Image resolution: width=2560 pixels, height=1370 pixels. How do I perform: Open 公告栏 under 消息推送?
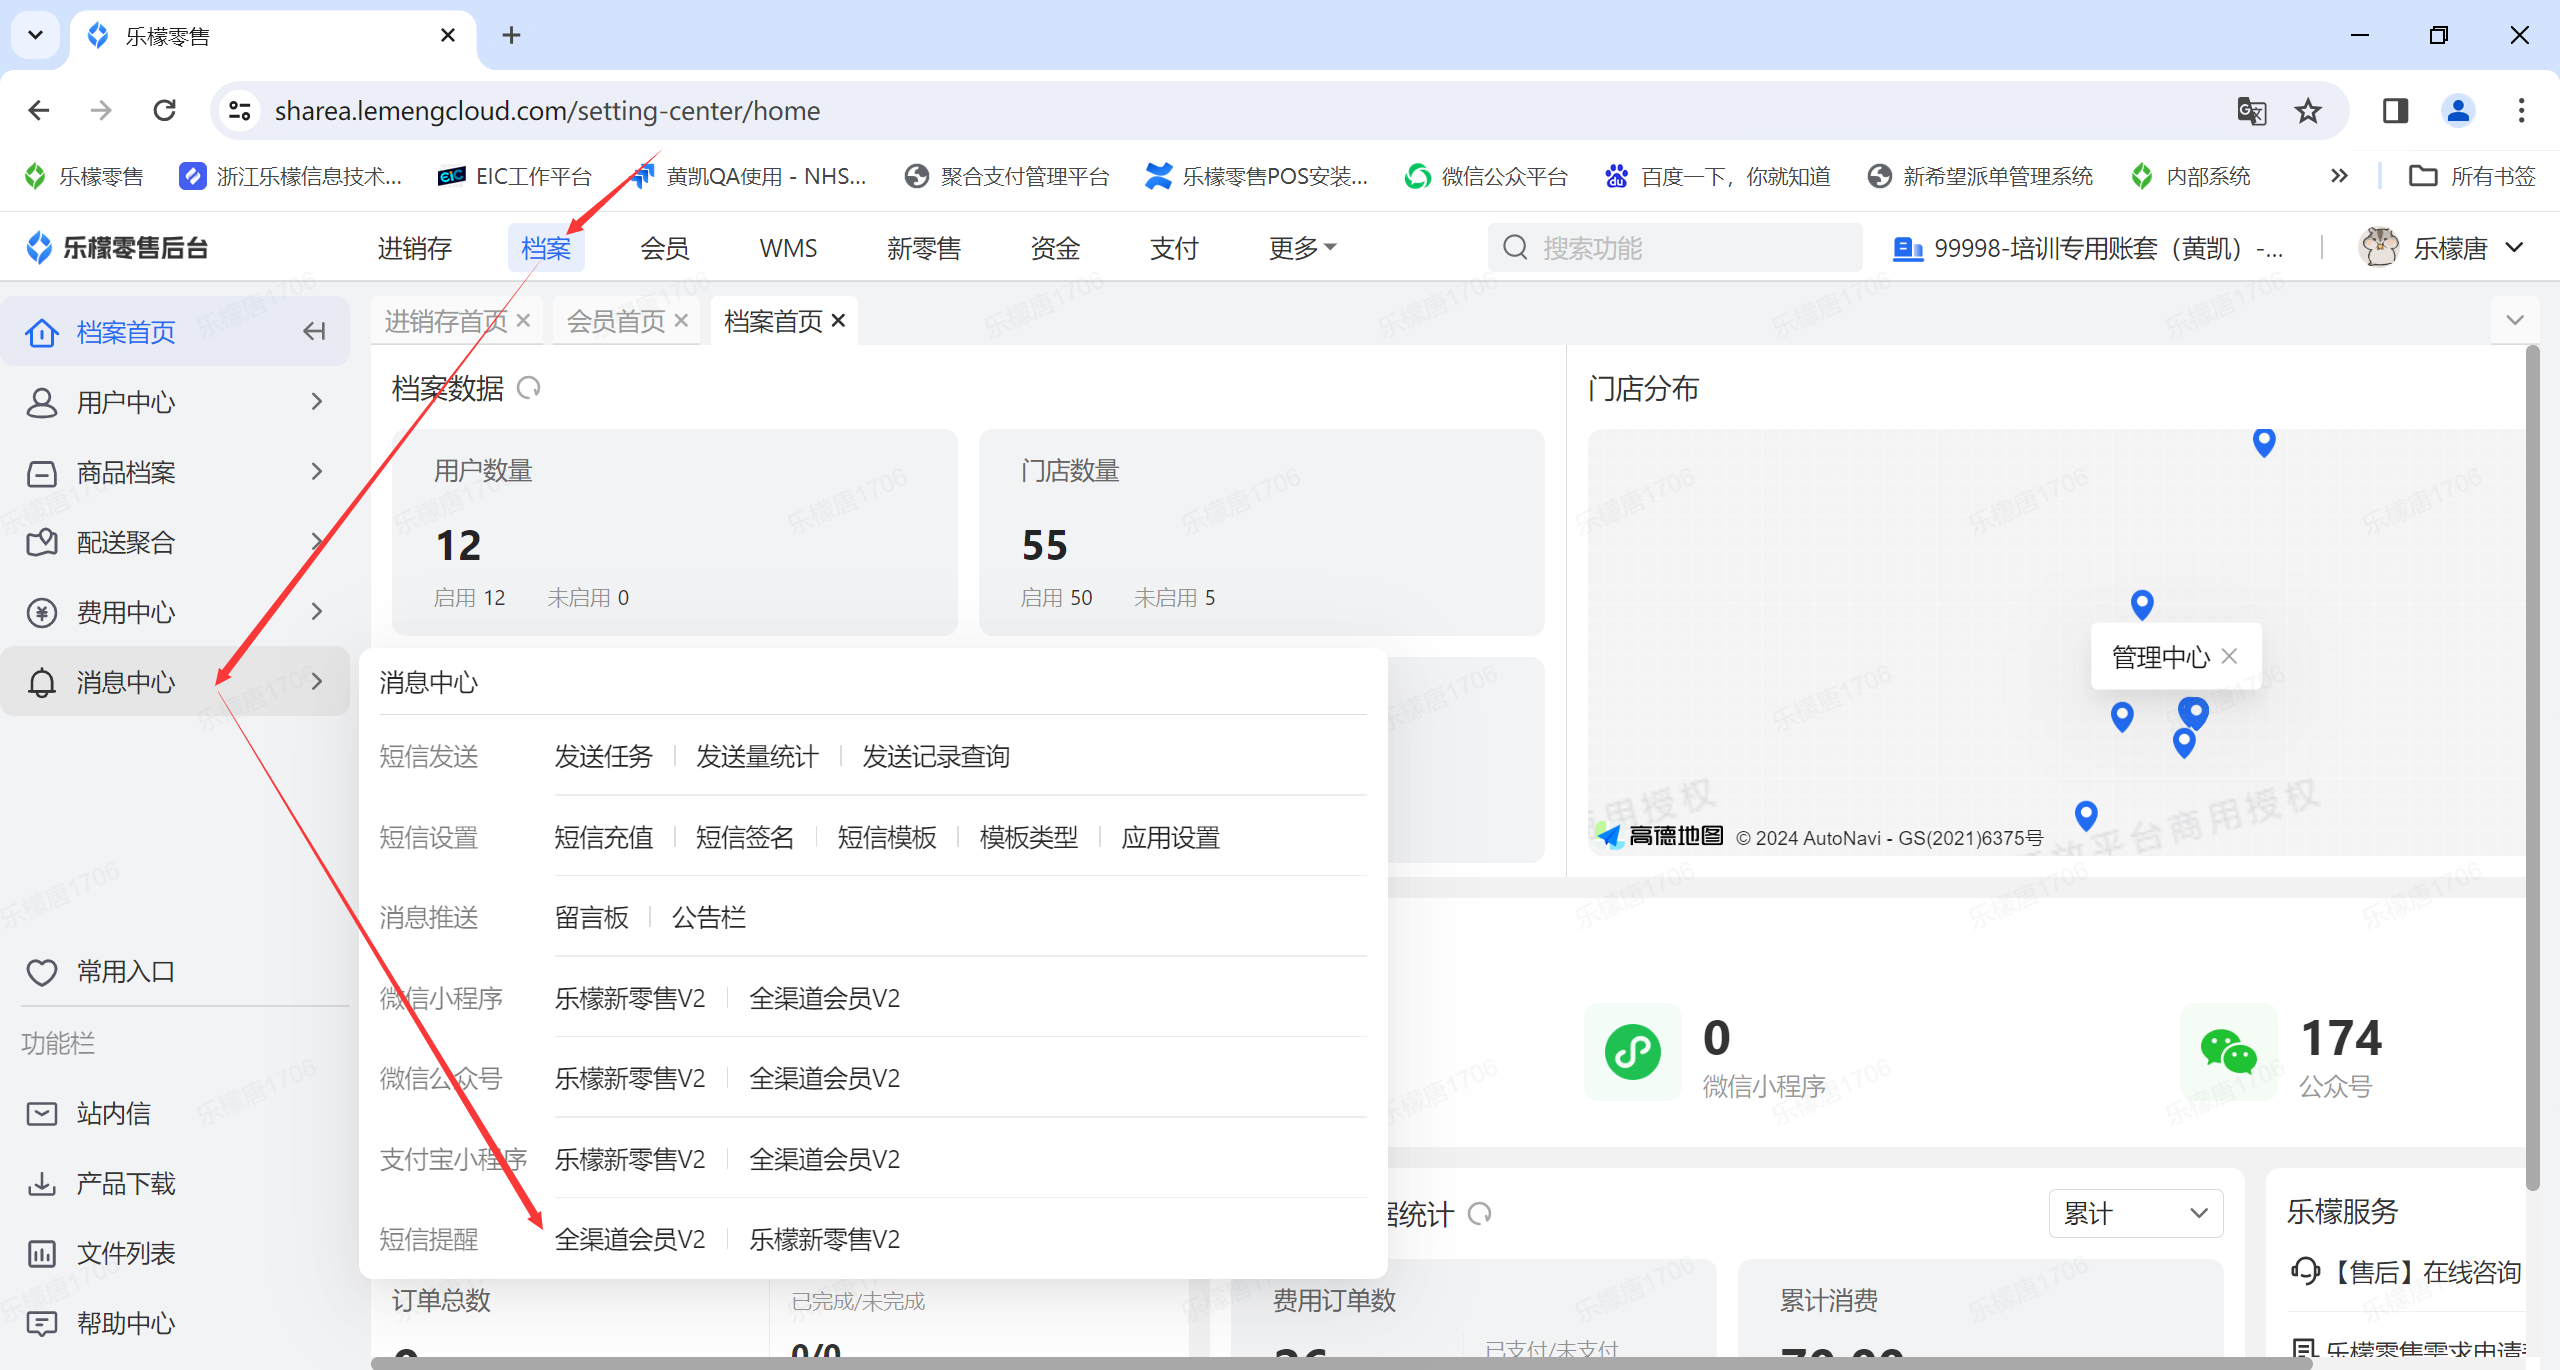point(709,918)
